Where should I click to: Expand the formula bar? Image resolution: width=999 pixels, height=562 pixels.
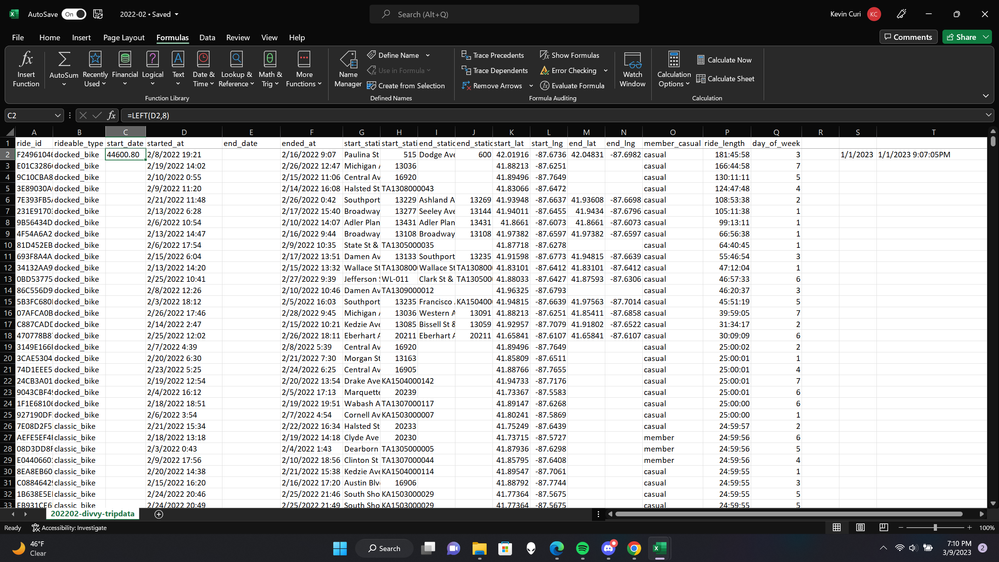[988, 115]
